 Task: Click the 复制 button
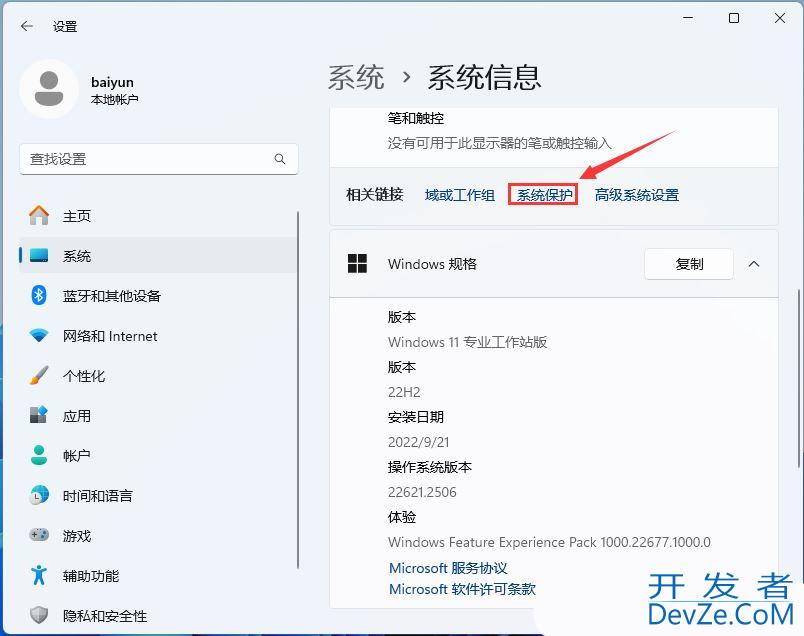pyautogui.click(x=689, y=264)
